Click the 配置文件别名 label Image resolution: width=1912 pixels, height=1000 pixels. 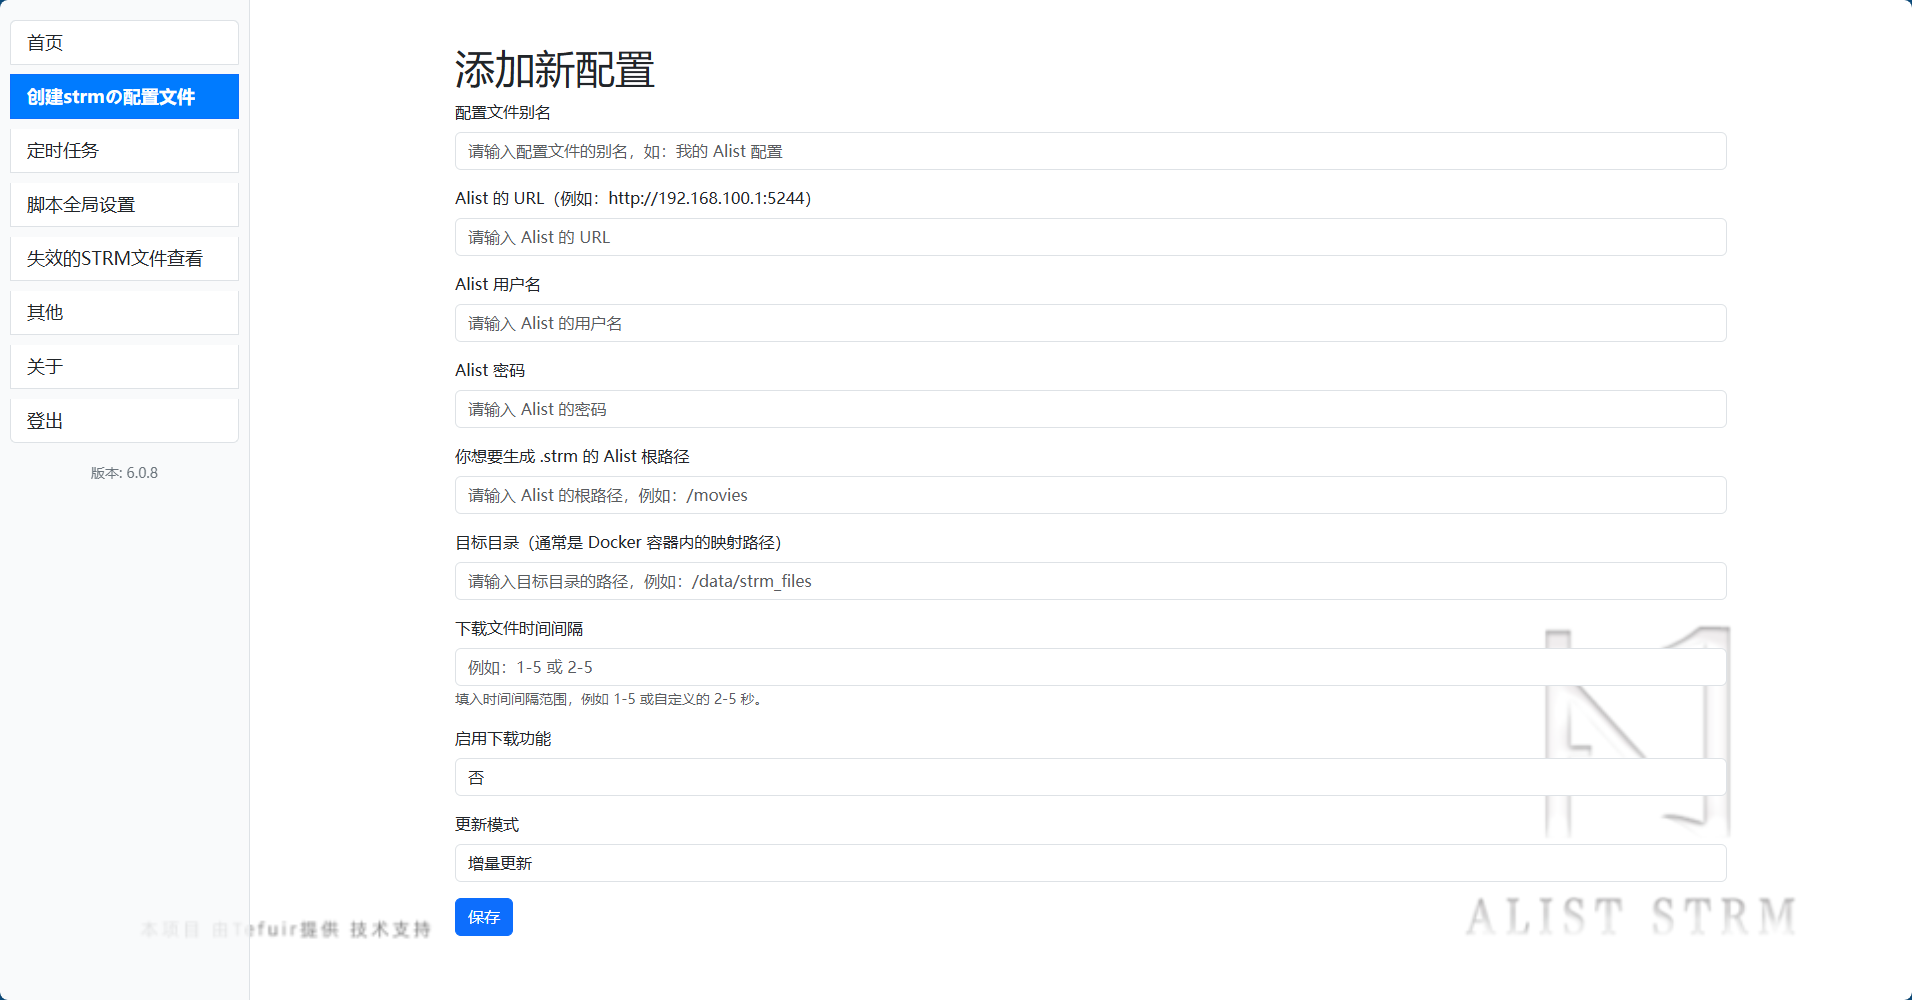(503, 113)
